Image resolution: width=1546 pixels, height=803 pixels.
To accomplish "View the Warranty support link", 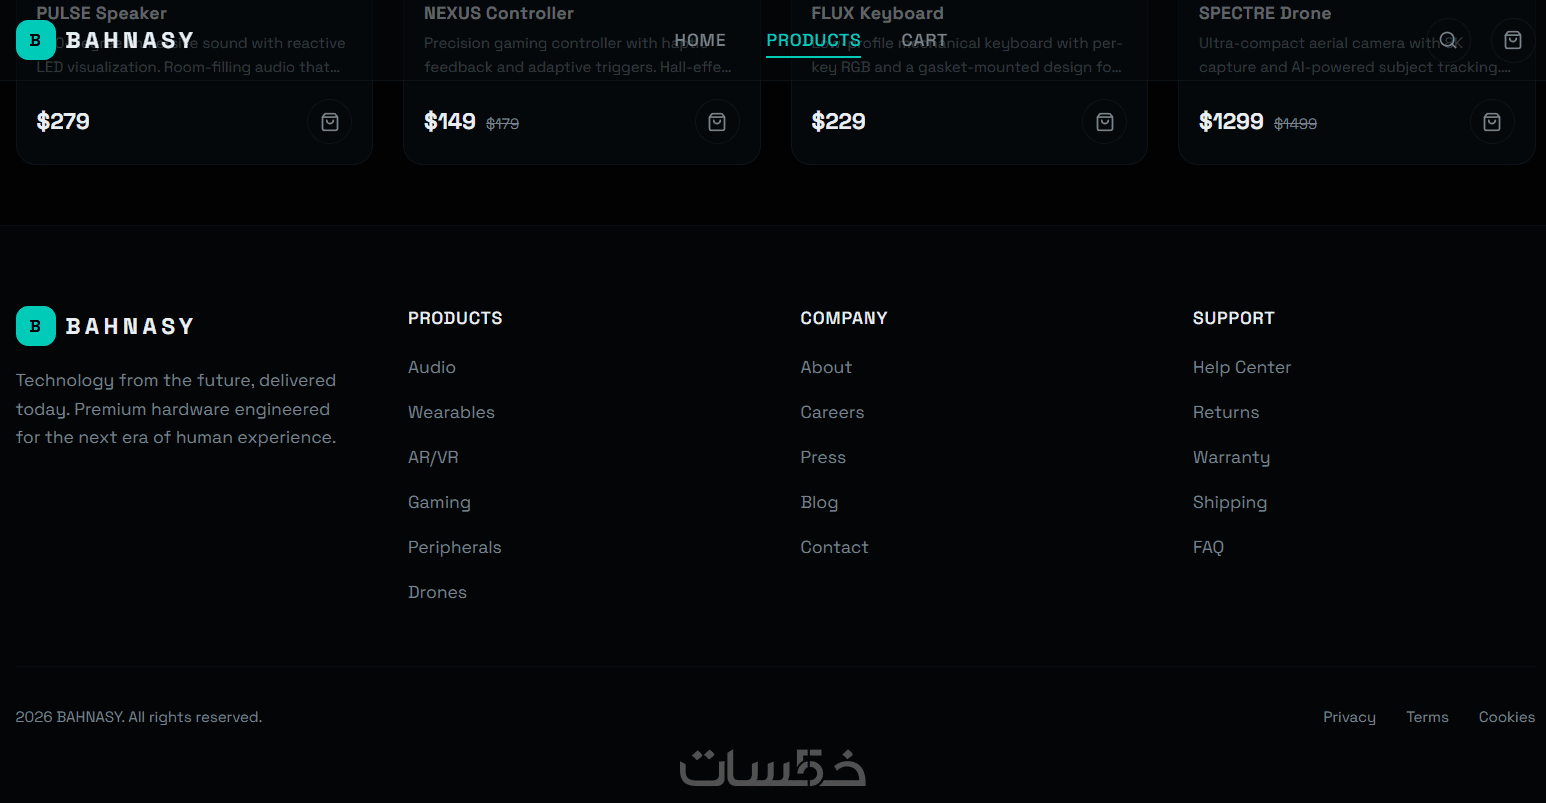I will tap(1231, 457).
